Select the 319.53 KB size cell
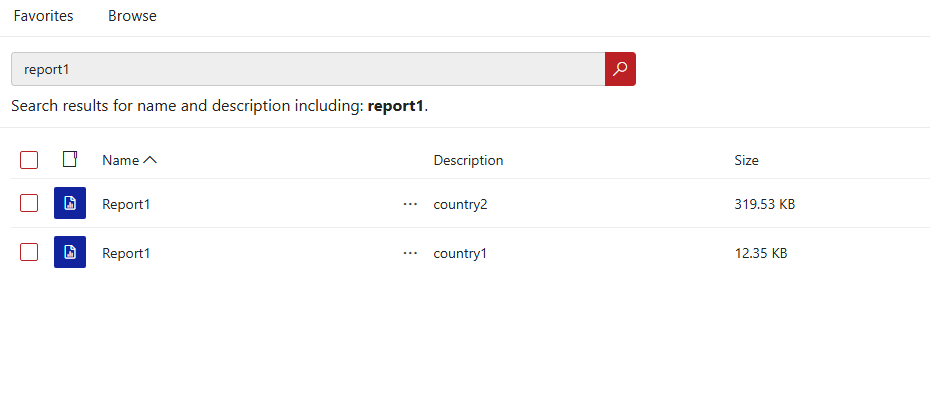The image size is (930, 393). (765, 205)
